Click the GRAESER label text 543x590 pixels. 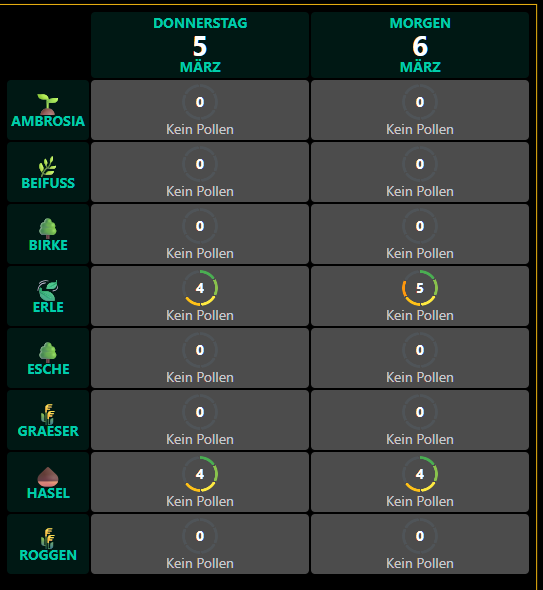[x=48, y=431]
